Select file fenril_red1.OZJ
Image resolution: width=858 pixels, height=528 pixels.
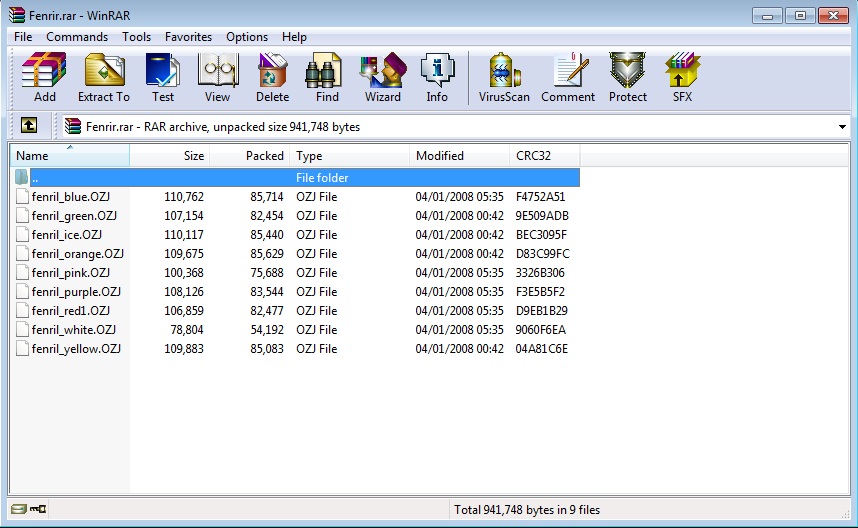(x=71, y=311)
